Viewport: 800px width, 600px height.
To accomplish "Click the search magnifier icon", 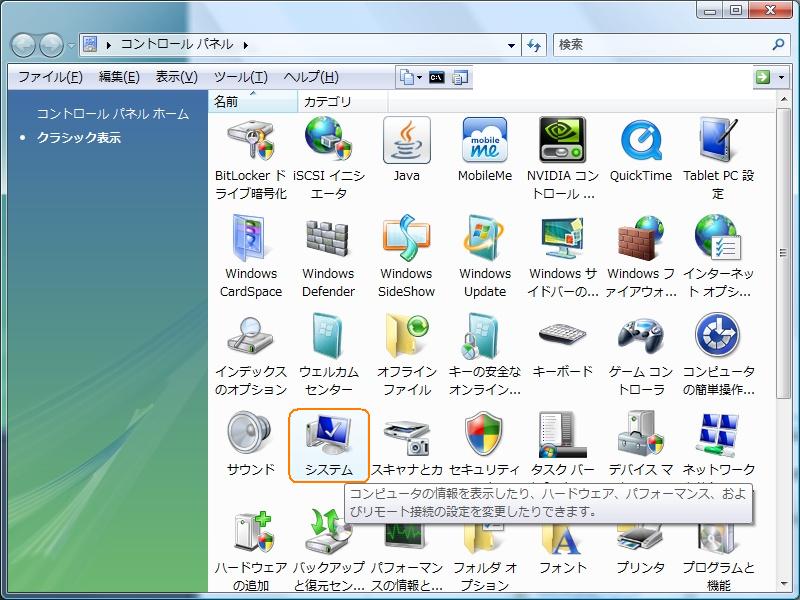I will pos(778,44).
